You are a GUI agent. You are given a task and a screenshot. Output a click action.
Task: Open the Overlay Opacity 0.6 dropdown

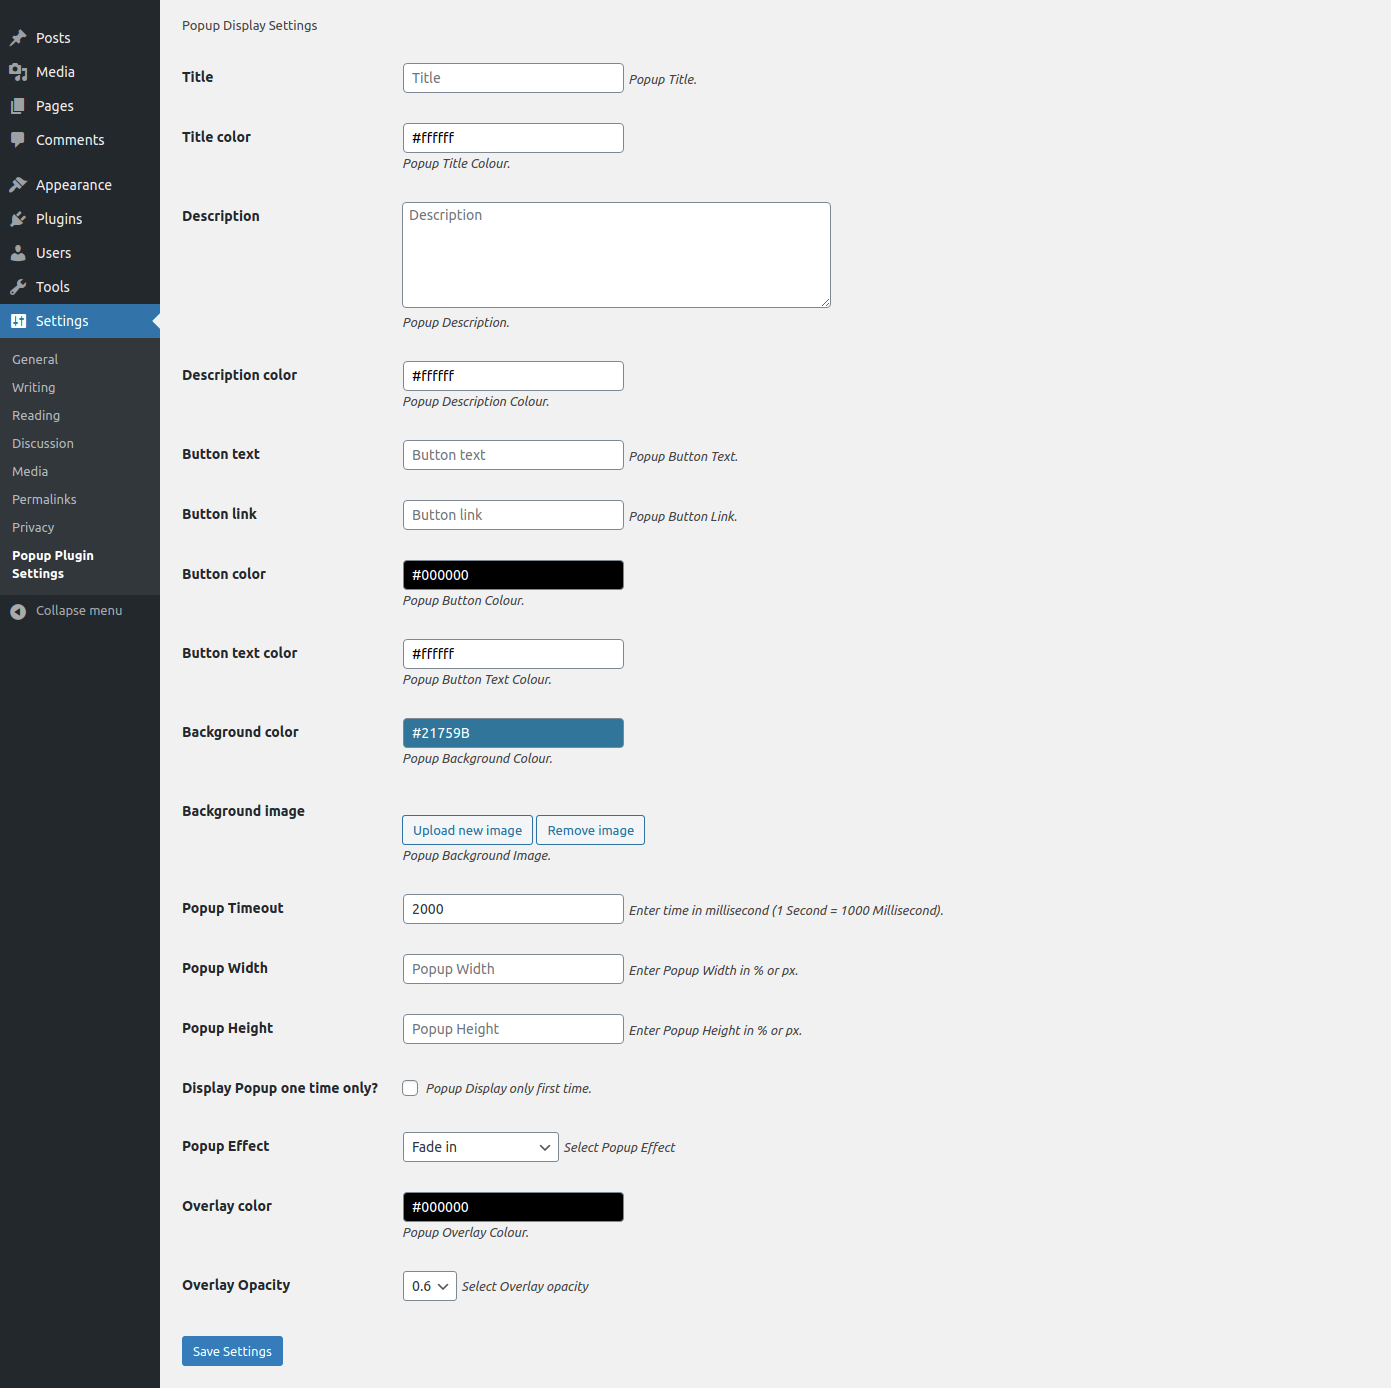(x=429, y=1286)
